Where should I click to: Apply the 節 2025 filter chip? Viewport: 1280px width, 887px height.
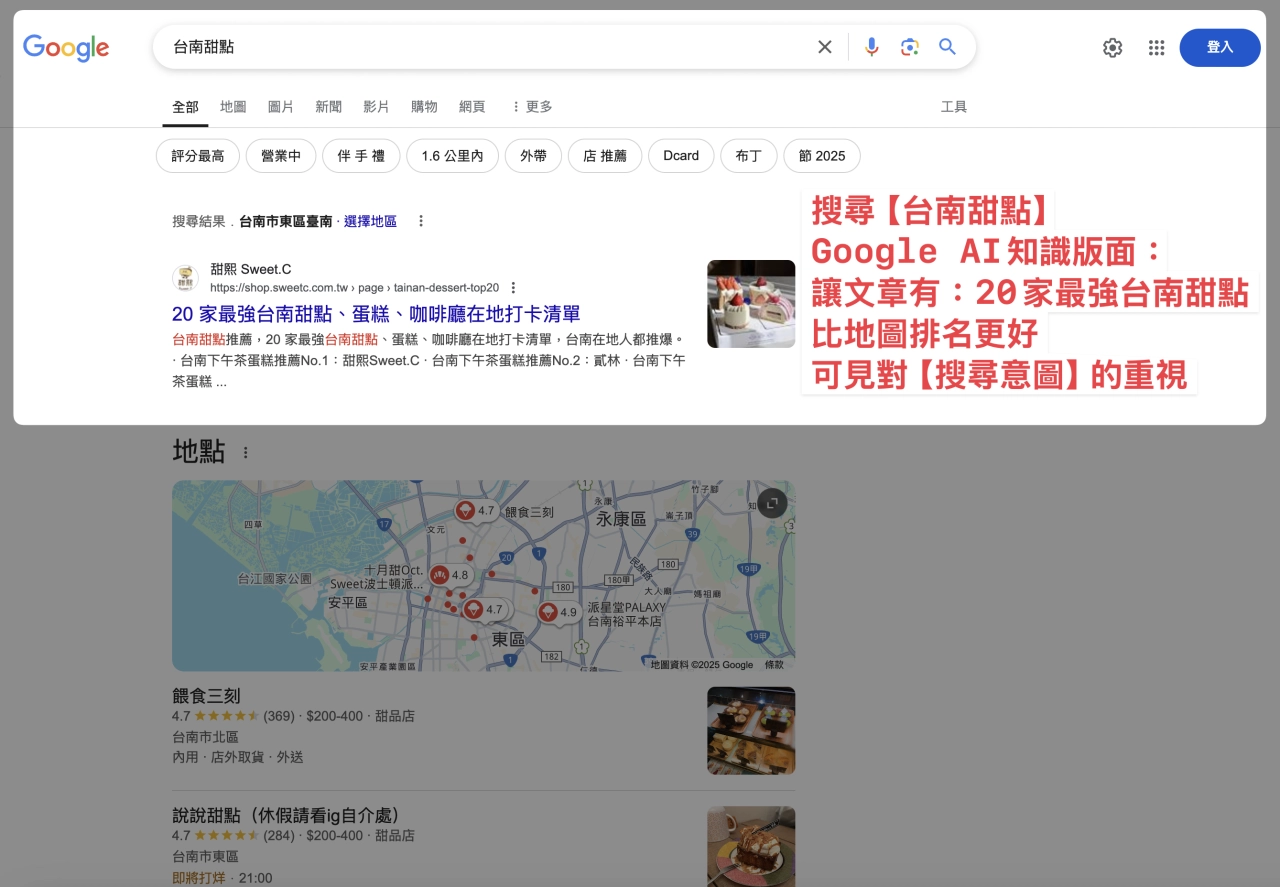point(822,156)
